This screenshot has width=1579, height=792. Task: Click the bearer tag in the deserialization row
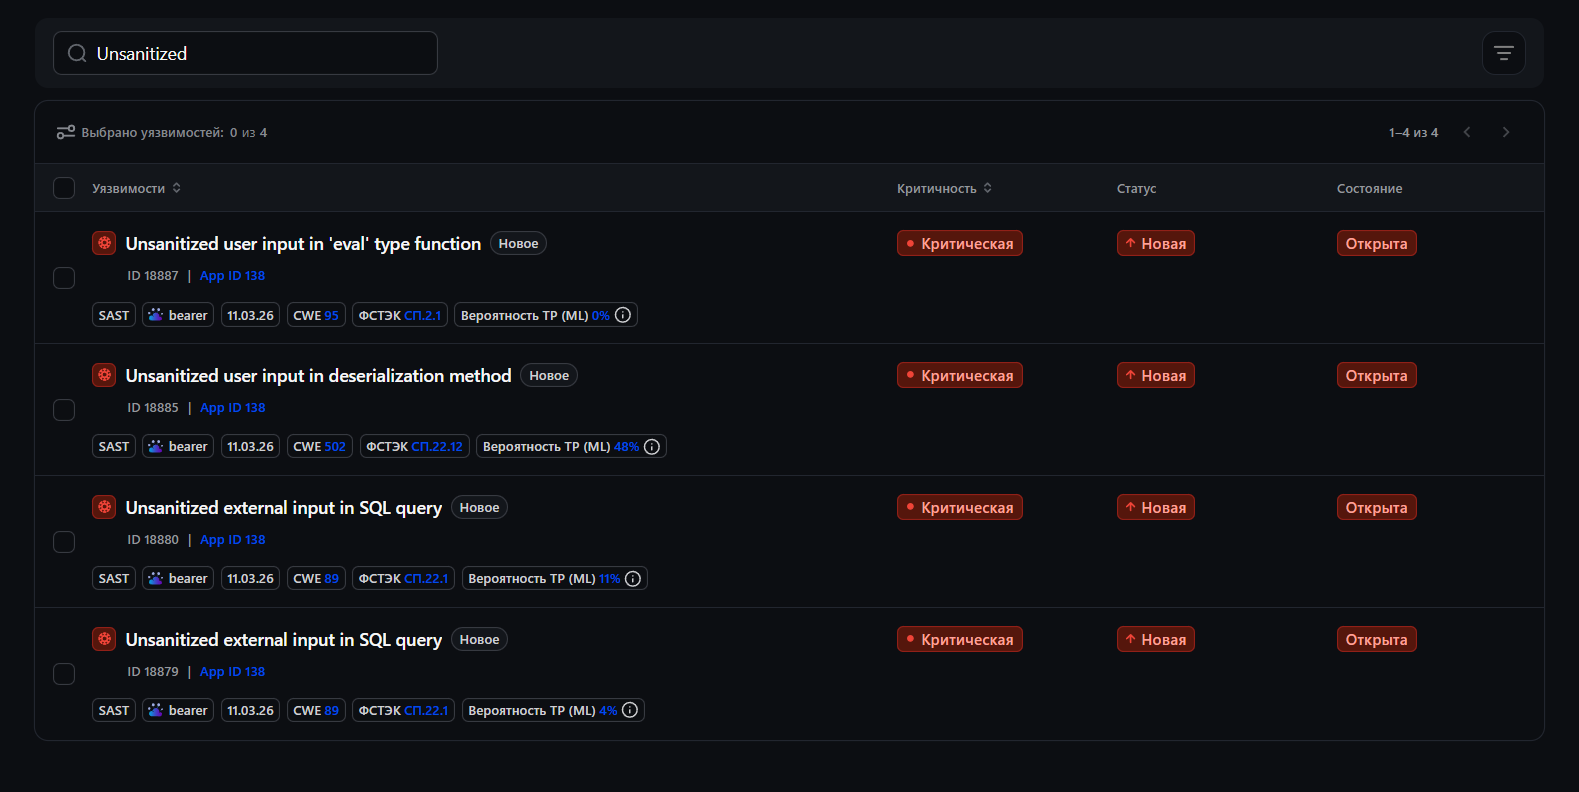coord(178,447)
